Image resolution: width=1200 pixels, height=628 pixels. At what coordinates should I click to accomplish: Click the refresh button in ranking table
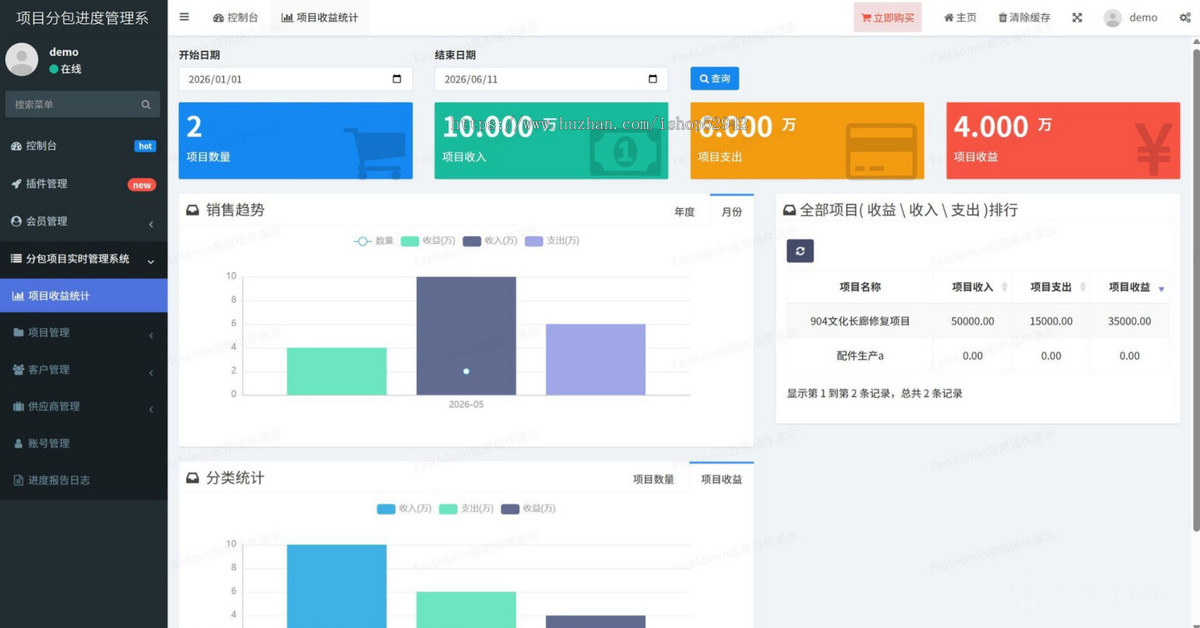(x=800, y=251)
